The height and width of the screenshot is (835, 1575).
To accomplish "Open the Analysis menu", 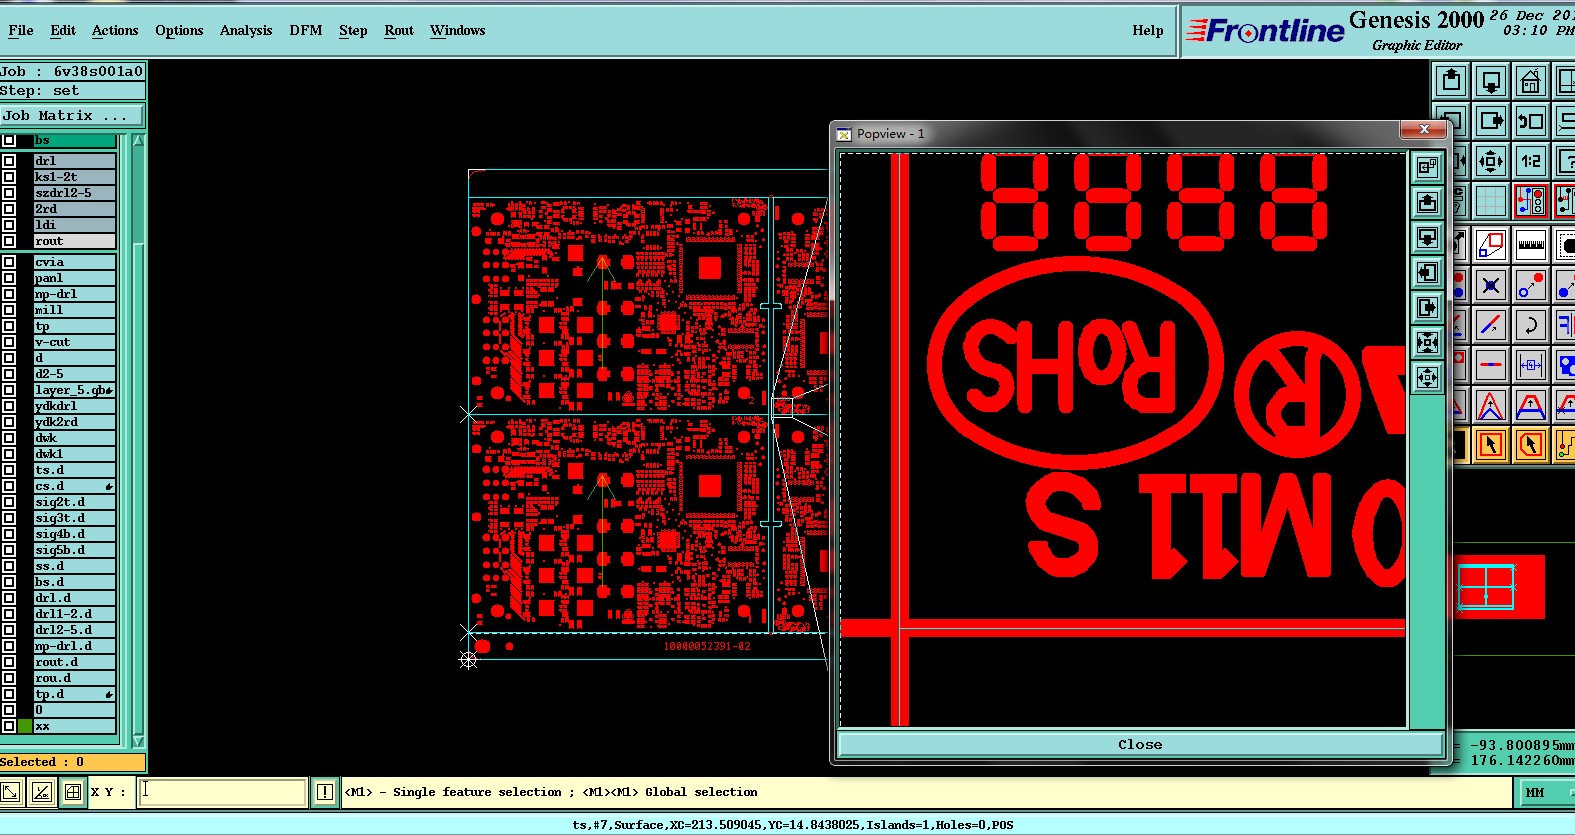I will pos(246,30).
